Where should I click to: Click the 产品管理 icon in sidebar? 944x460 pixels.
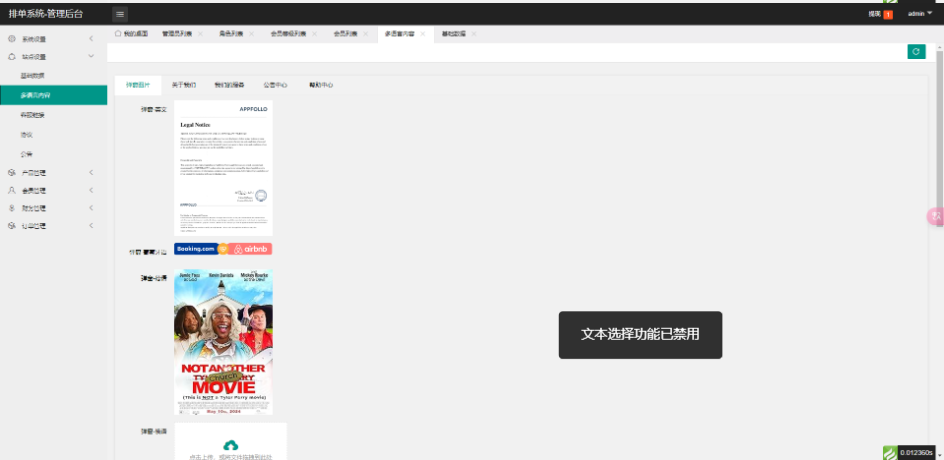coord(11,173)
